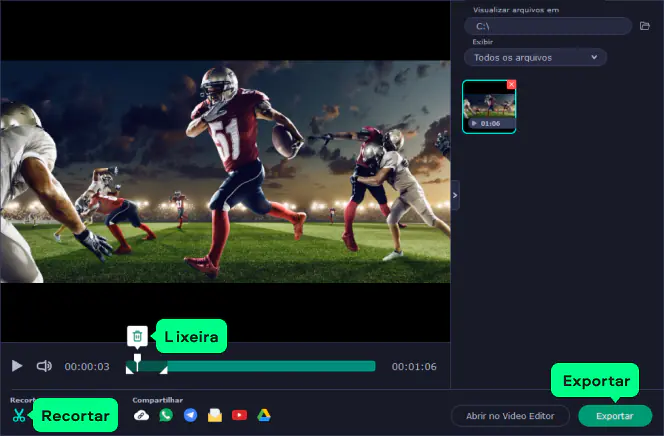Screen dimensions: 664x436
Task: Share the video via Telegram
Action: [x=191, y=415]
